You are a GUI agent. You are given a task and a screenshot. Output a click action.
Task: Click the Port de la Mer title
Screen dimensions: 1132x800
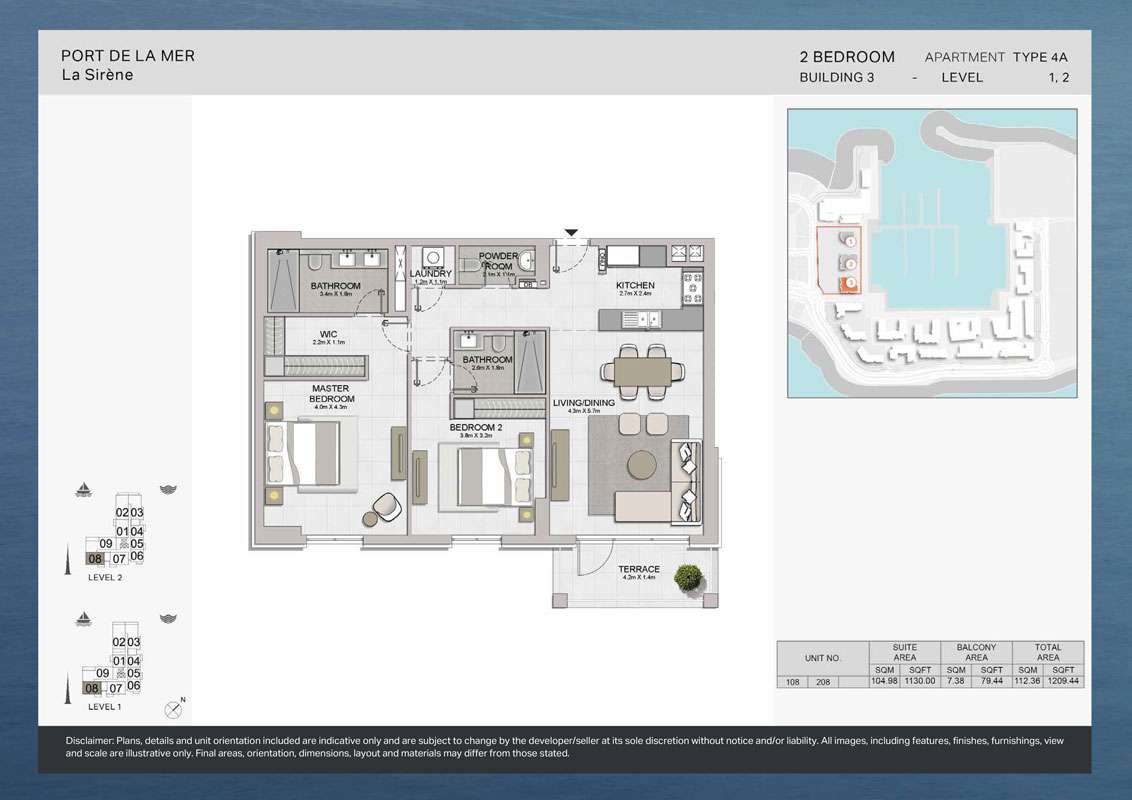[128, 56]
